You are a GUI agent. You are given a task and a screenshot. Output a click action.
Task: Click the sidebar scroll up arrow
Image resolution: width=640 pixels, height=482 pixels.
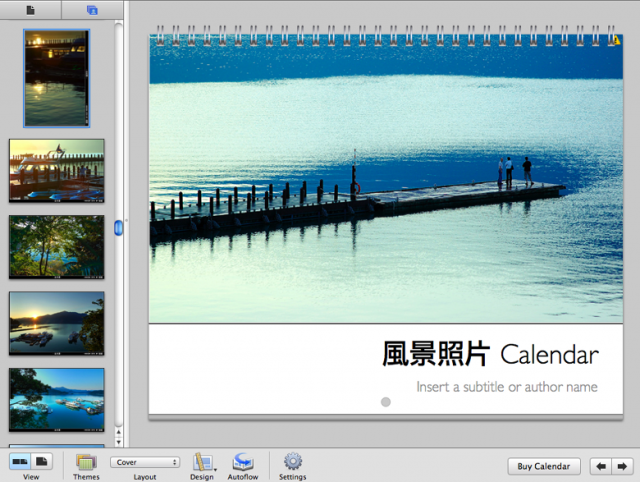click(118, 432)
